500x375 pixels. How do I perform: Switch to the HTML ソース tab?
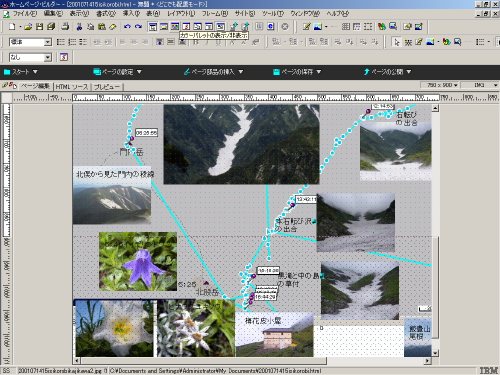coord(72,87)
